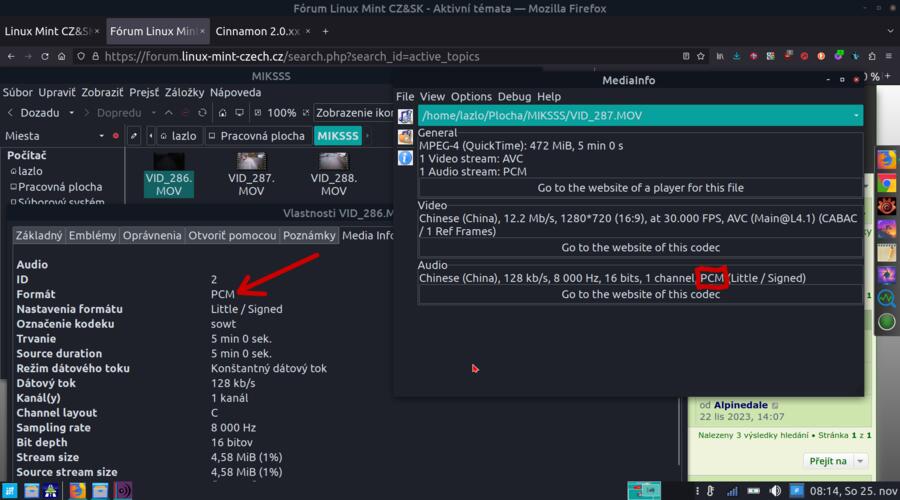Open the Zobrazenie ikon view dropdown

350,113
